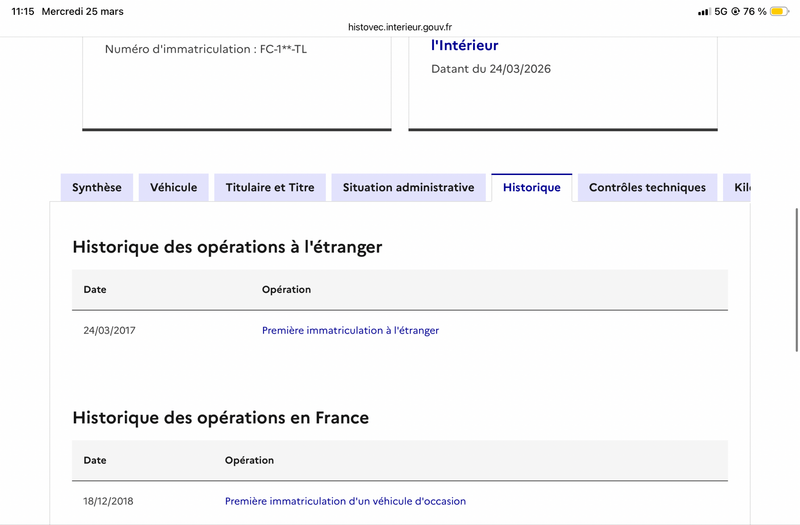Click the "l'Intérieur" blue heading link
The height and width of the screenshot is (525, 800).
pyautogui.click(x=464, y=45)
